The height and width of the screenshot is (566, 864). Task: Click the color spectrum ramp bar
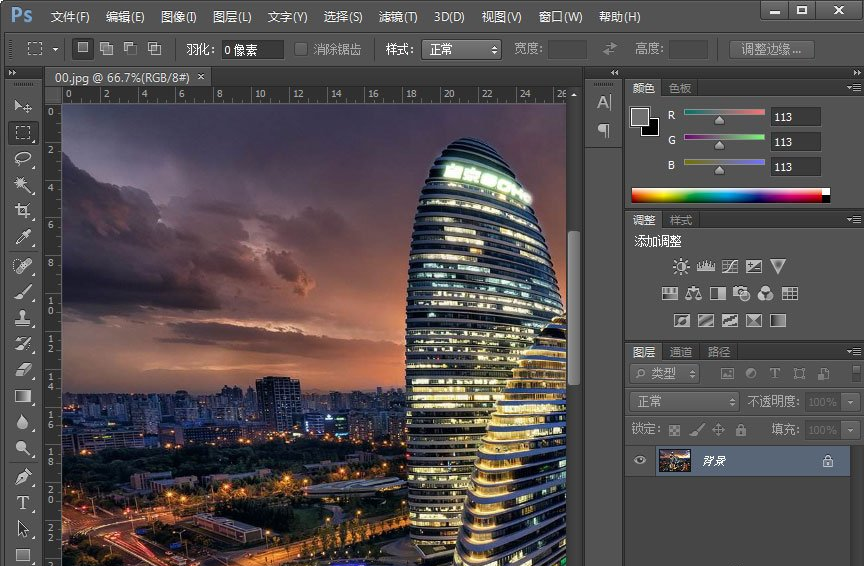pyautogui.click(x=728, y=195)
